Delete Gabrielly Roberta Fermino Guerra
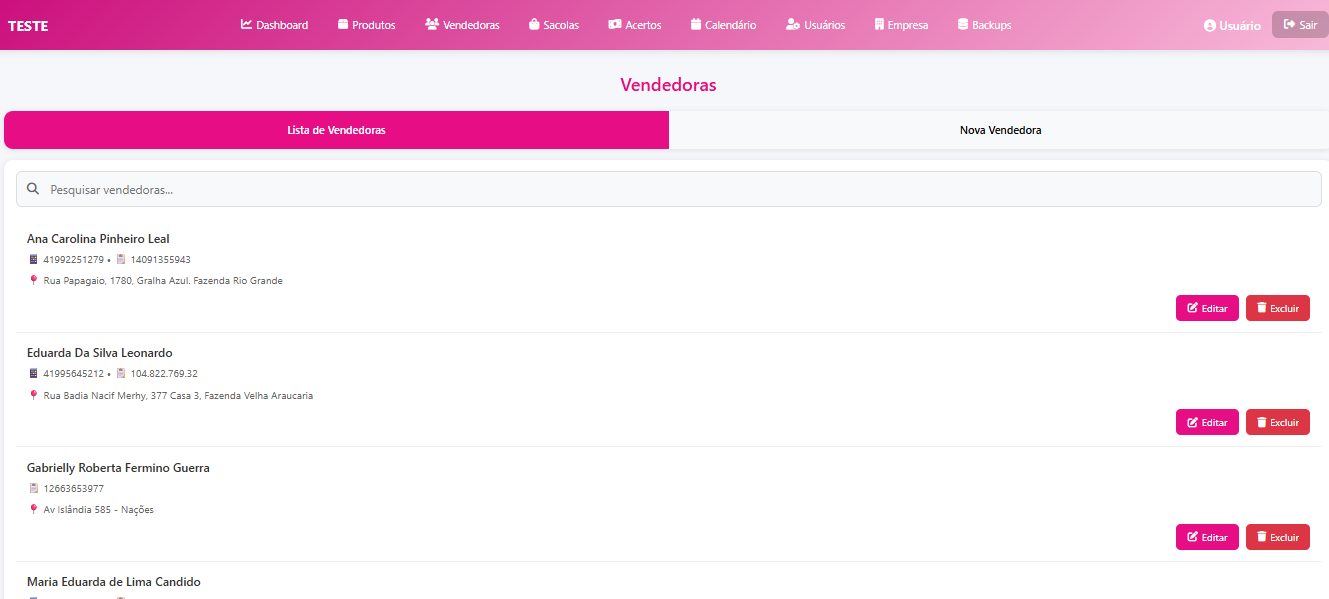The height and width of the screenshot is (599, 1329). 1278,537
